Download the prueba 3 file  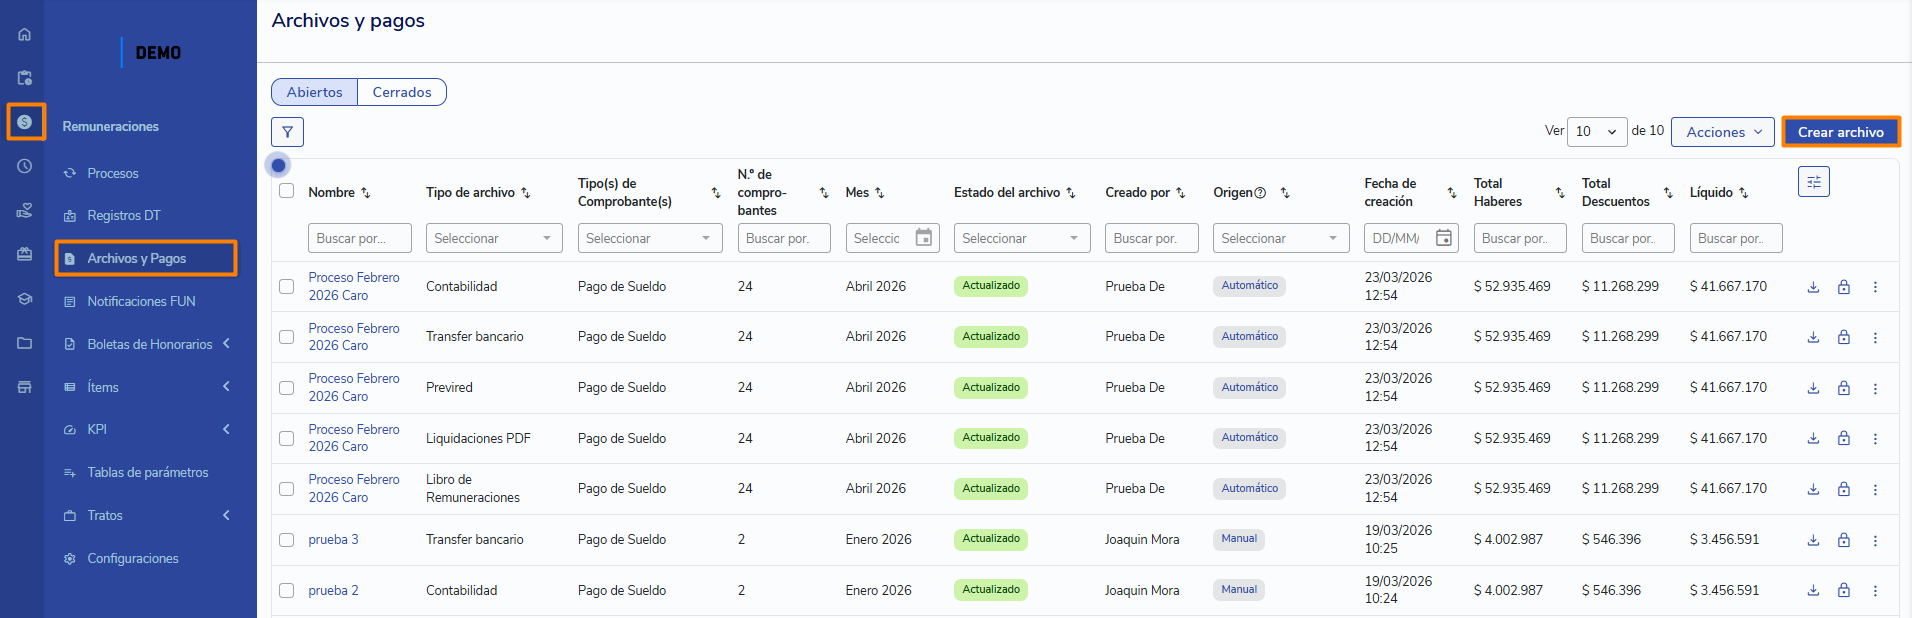[x=1813, y=540]
